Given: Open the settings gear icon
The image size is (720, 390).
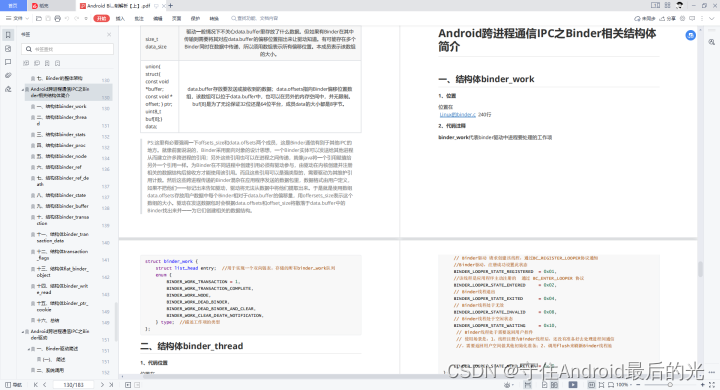Looking at the screenshot, I should pyautogui.click(x=682, y=18).
